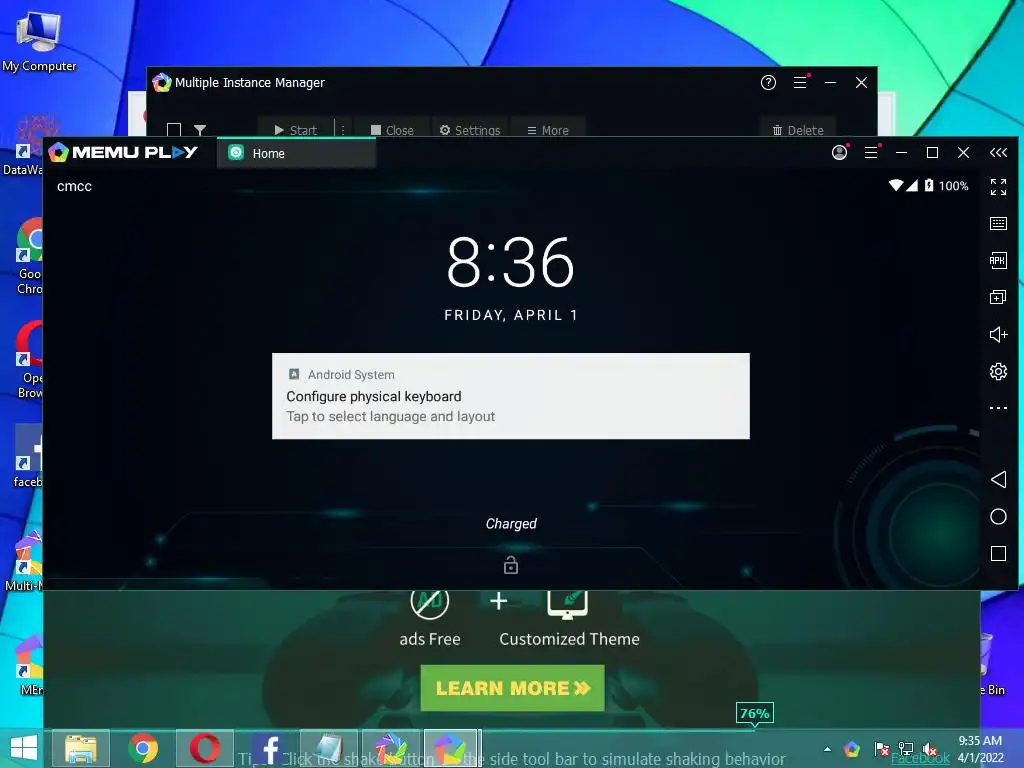Open MEmu Play main menu icon
The width and height of the screenshot is (1024, 768).
pyautogui.click(x=871, y=152)
